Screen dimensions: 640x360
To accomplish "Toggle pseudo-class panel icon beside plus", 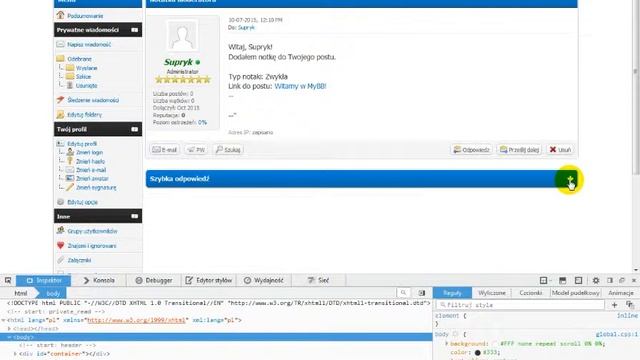I will [x=630, y=305].
